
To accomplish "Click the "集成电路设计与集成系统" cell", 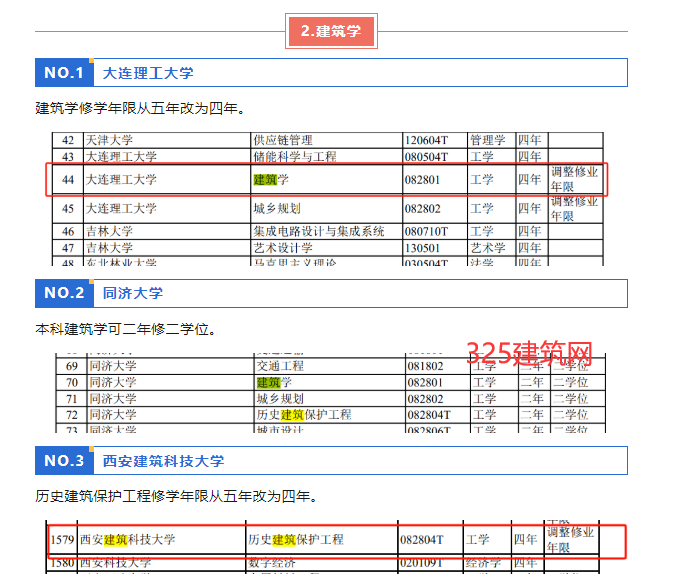I will coord(319,231).
